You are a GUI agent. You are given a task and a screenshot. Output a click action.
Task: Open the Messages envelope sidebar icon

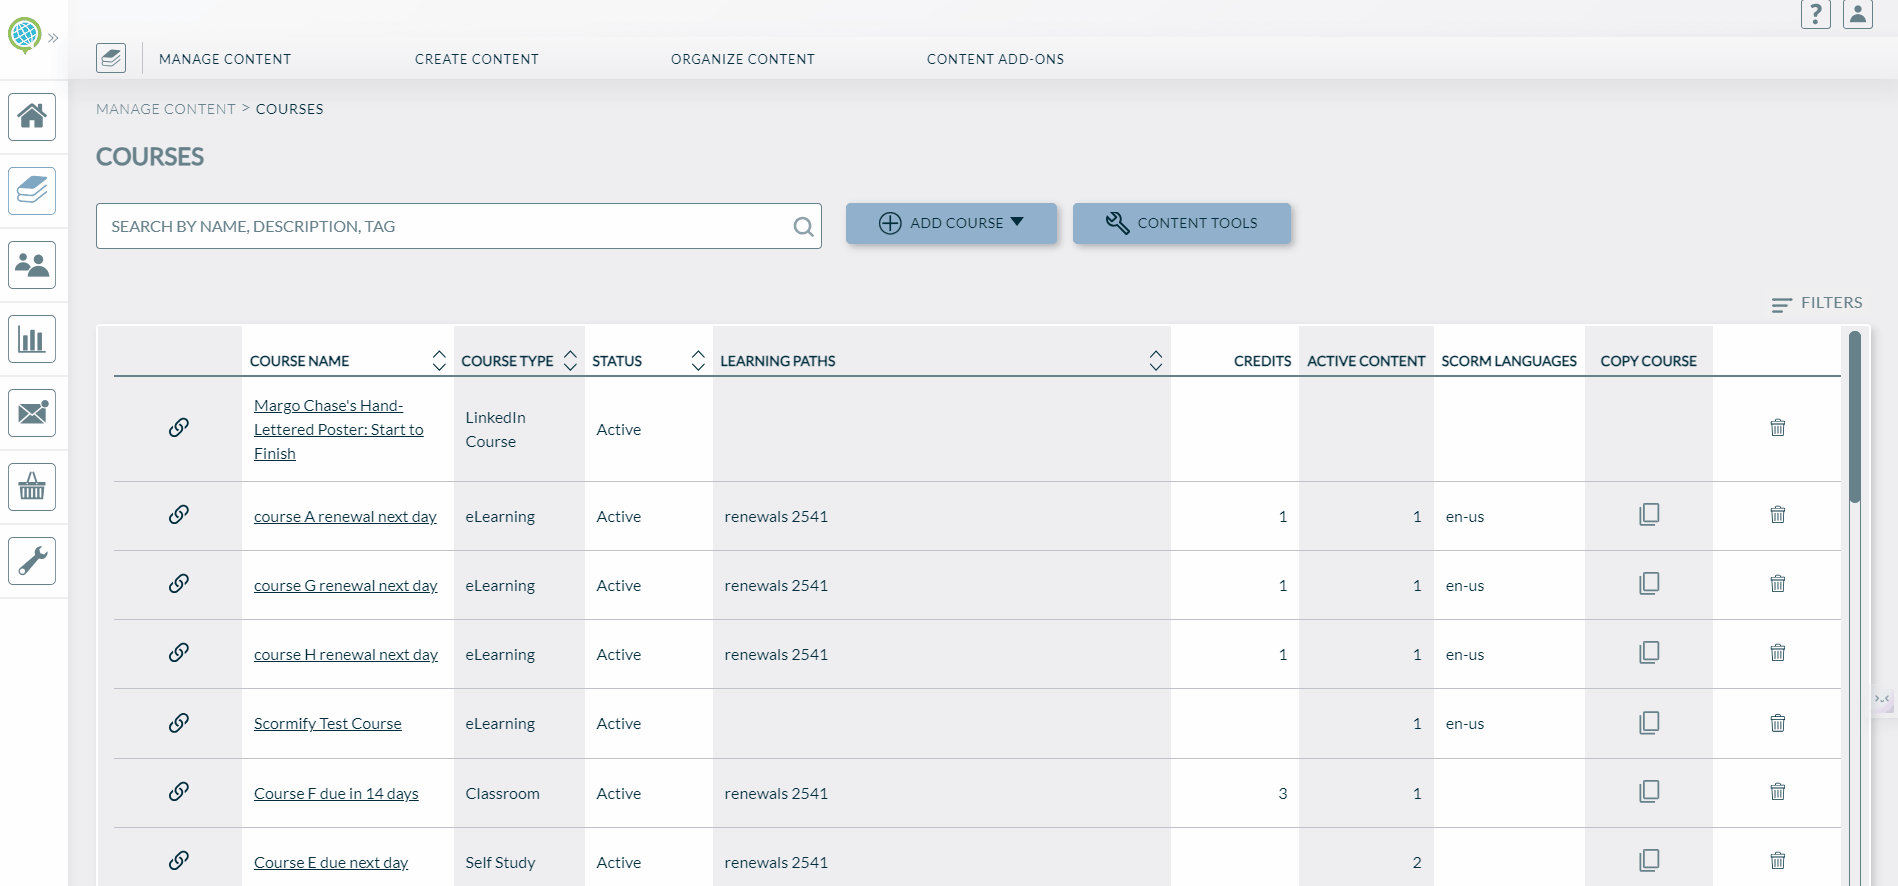coord(32,413)
